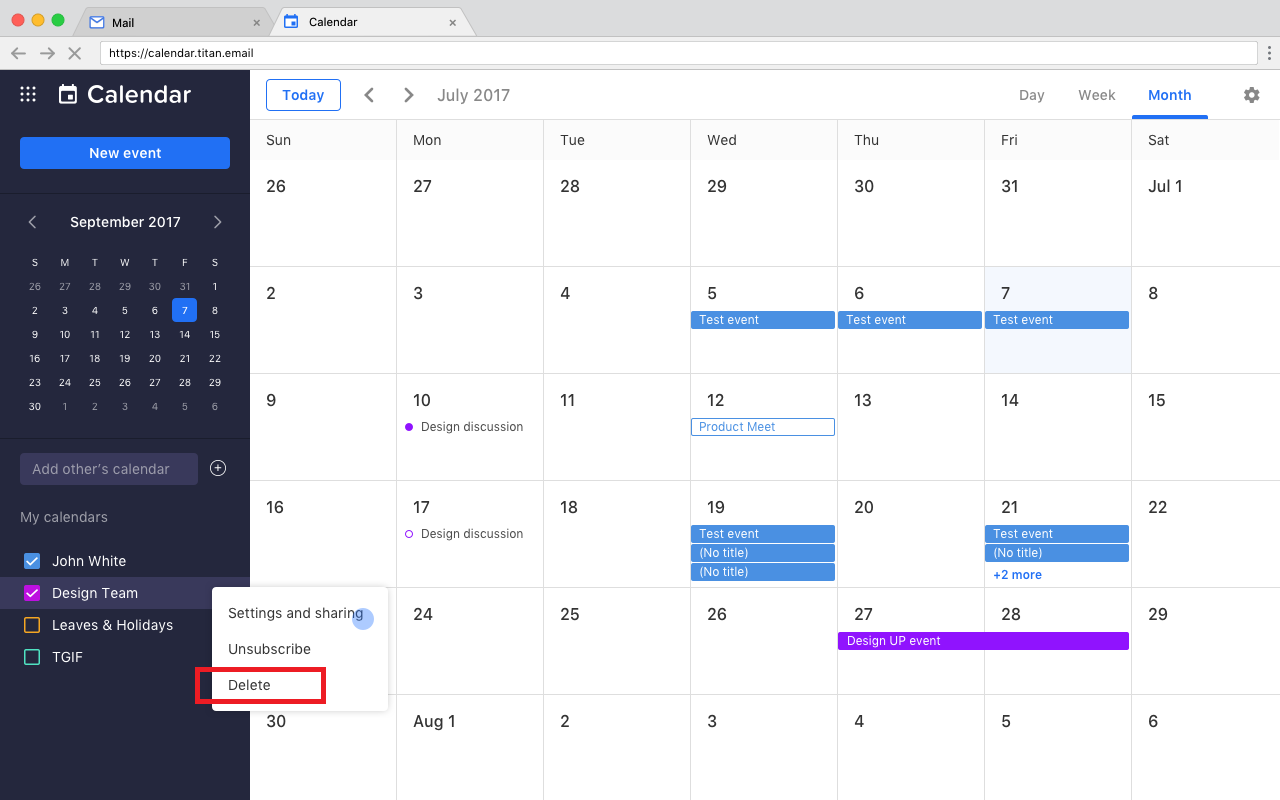Open Test event on Thursday 6th
The image size is (1280, 800).
[x=910, y=320]
